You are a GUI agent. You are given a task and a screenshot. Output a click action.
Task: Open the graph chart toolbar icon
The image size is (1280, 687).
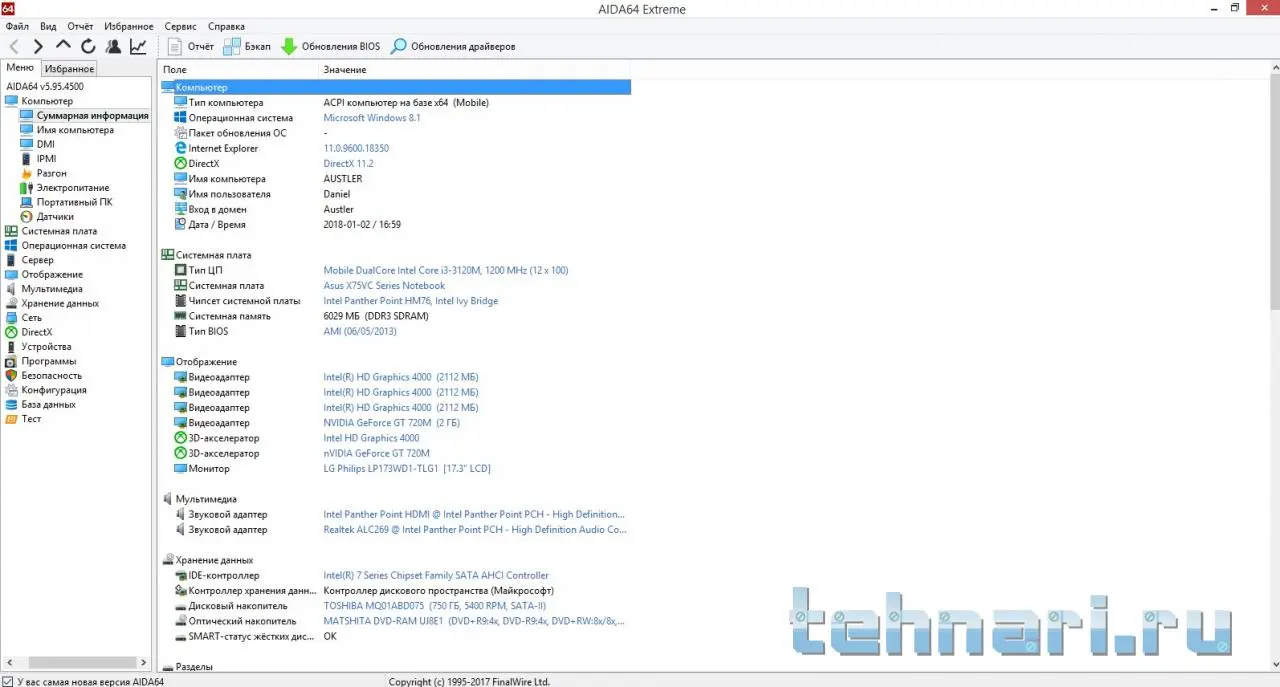click(138, 46)
